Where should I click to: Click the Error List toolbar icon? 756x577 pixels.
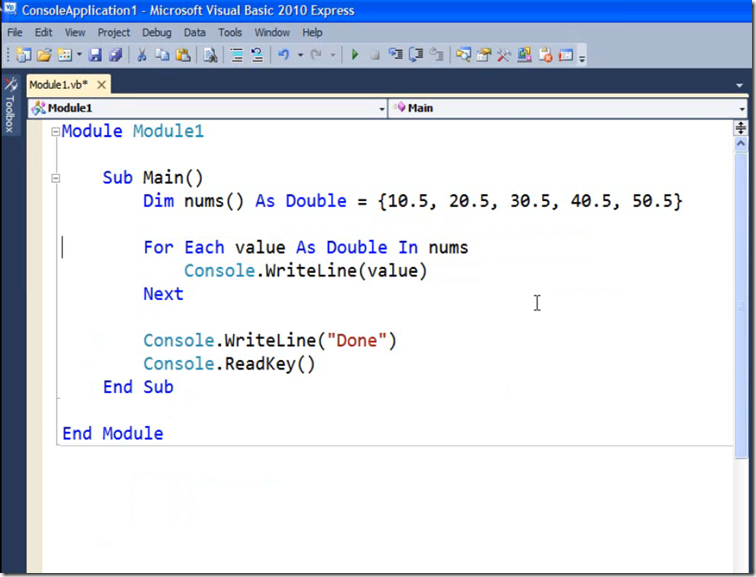pyautogui.click(x=545, y=55)
